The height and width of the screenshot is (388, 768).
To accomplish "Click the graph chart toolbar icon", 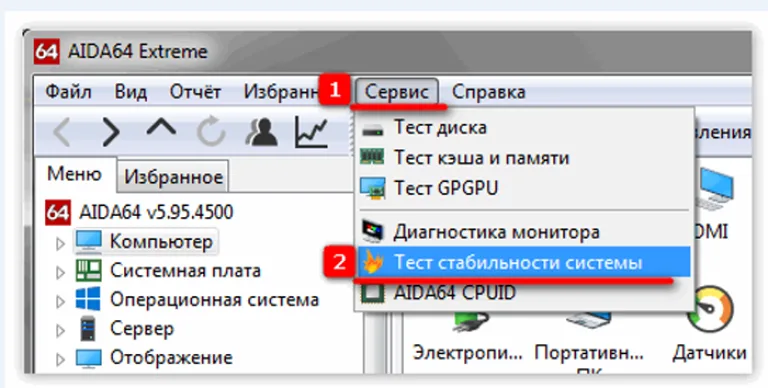I will [x=311, y=131].
